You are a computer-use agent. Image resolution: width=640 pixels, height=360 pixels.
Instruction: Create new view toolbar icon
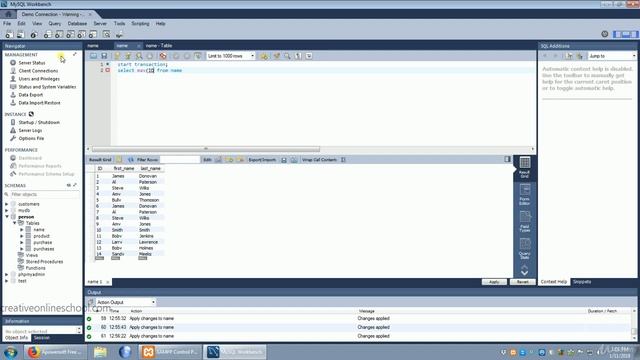pyautogui.click(x=70, y=35)
